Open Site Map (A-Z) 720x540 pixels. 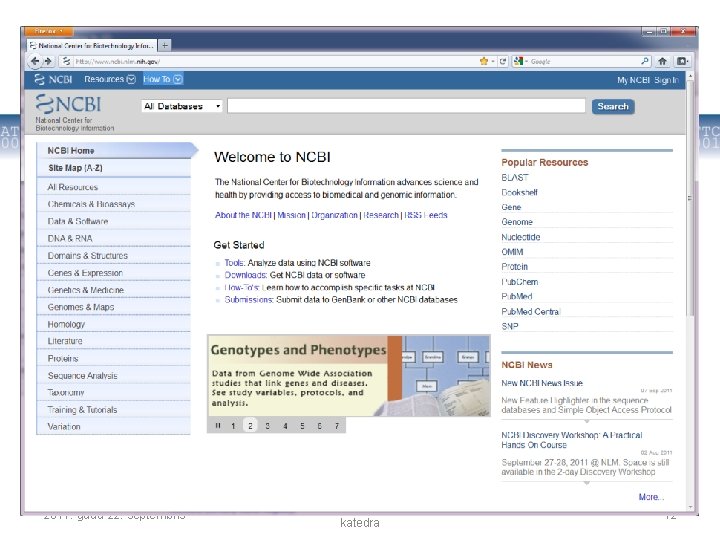point(113,168)
